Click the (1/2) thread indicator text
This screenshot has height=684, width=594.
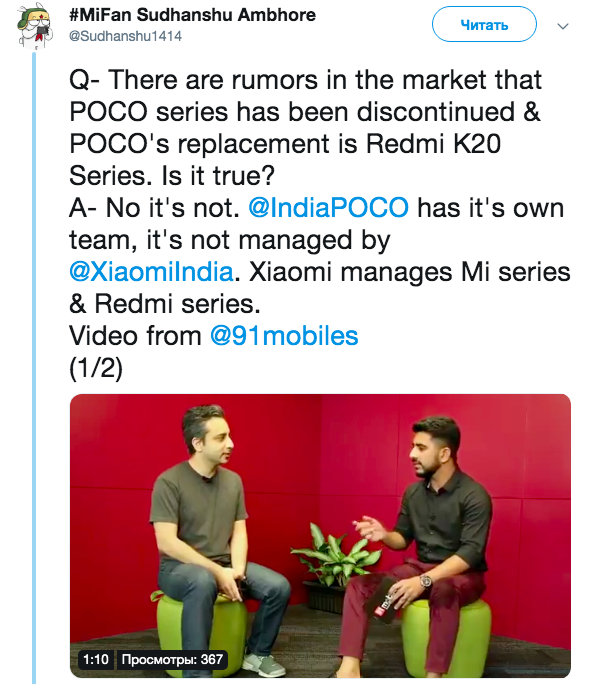(x=96, y=368)
